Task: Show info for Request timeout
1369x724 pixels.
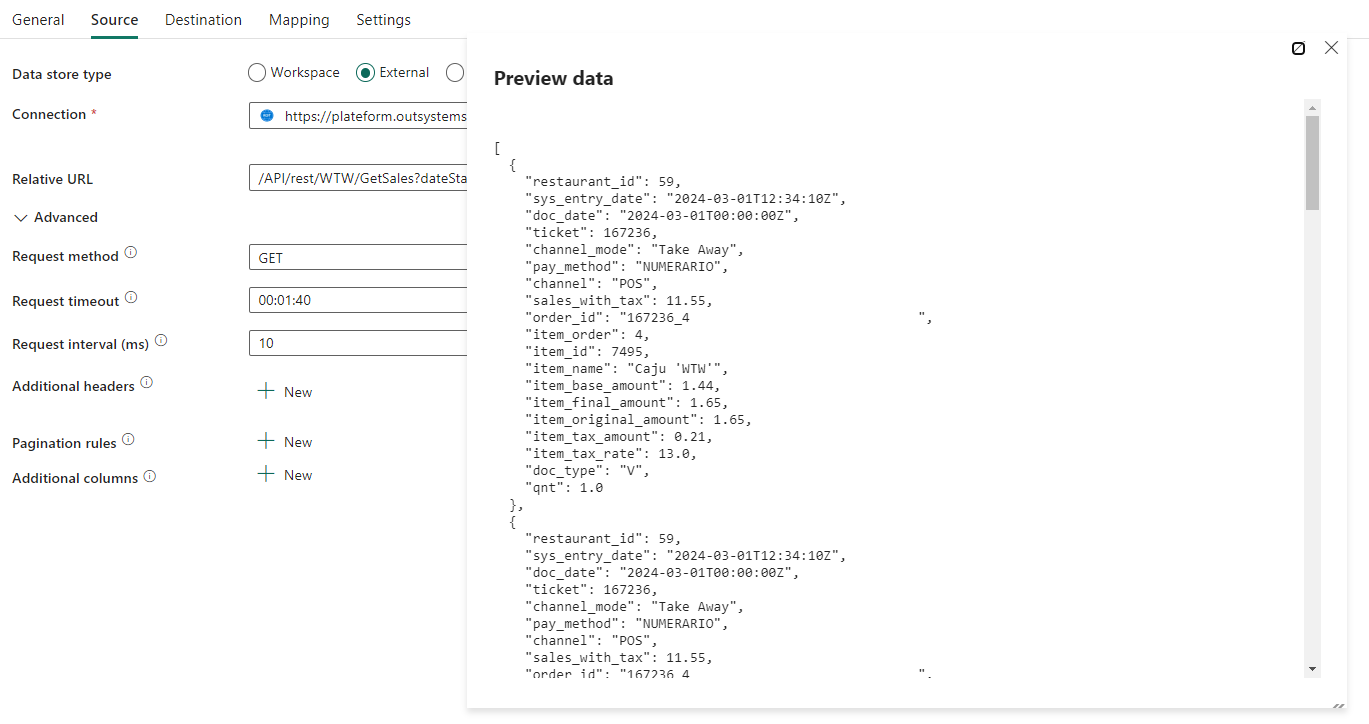Action: coord(131,298)
